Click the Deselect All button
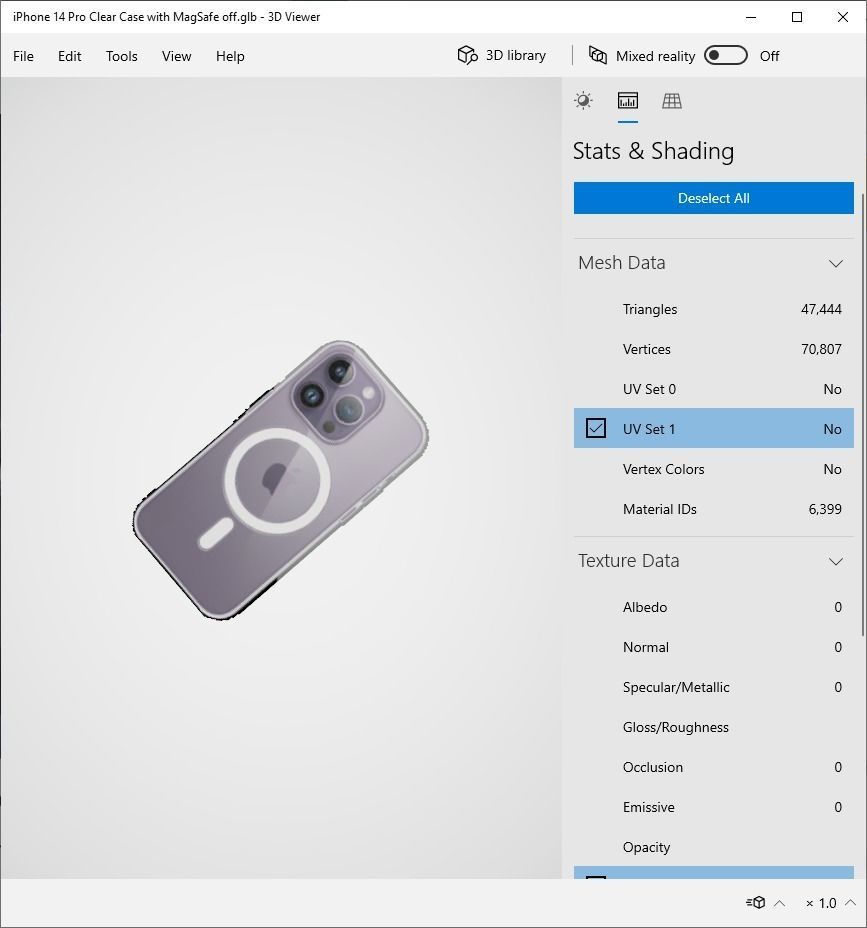Image resolution: width=867 pixels, height=928 pixels. coord(714,198)
